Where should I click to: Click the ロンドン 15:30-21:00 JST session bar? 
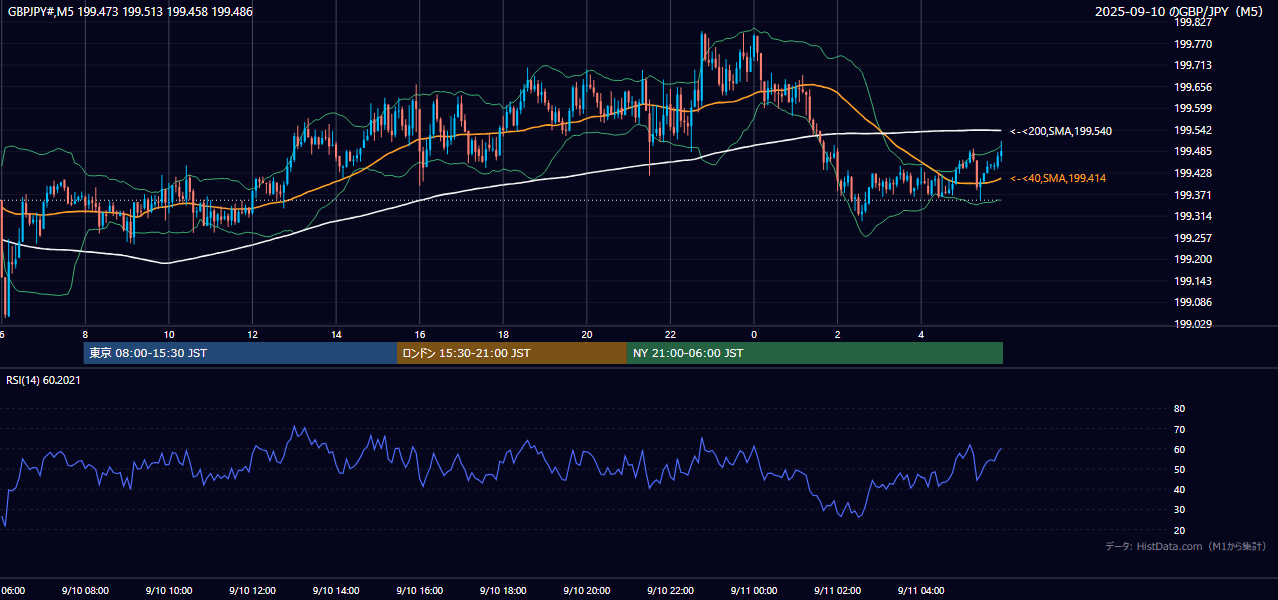point(512,353)
